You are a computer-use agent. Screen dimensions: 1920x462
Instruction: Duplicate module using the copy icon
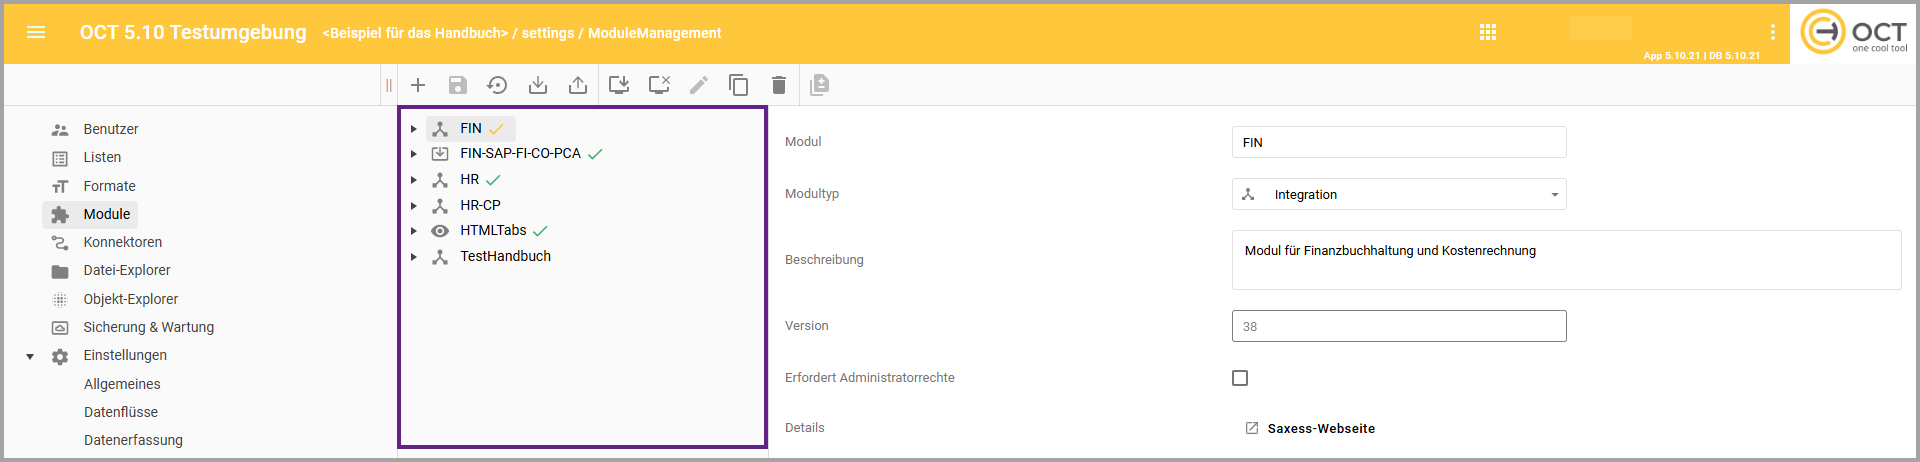coord(739,85)
